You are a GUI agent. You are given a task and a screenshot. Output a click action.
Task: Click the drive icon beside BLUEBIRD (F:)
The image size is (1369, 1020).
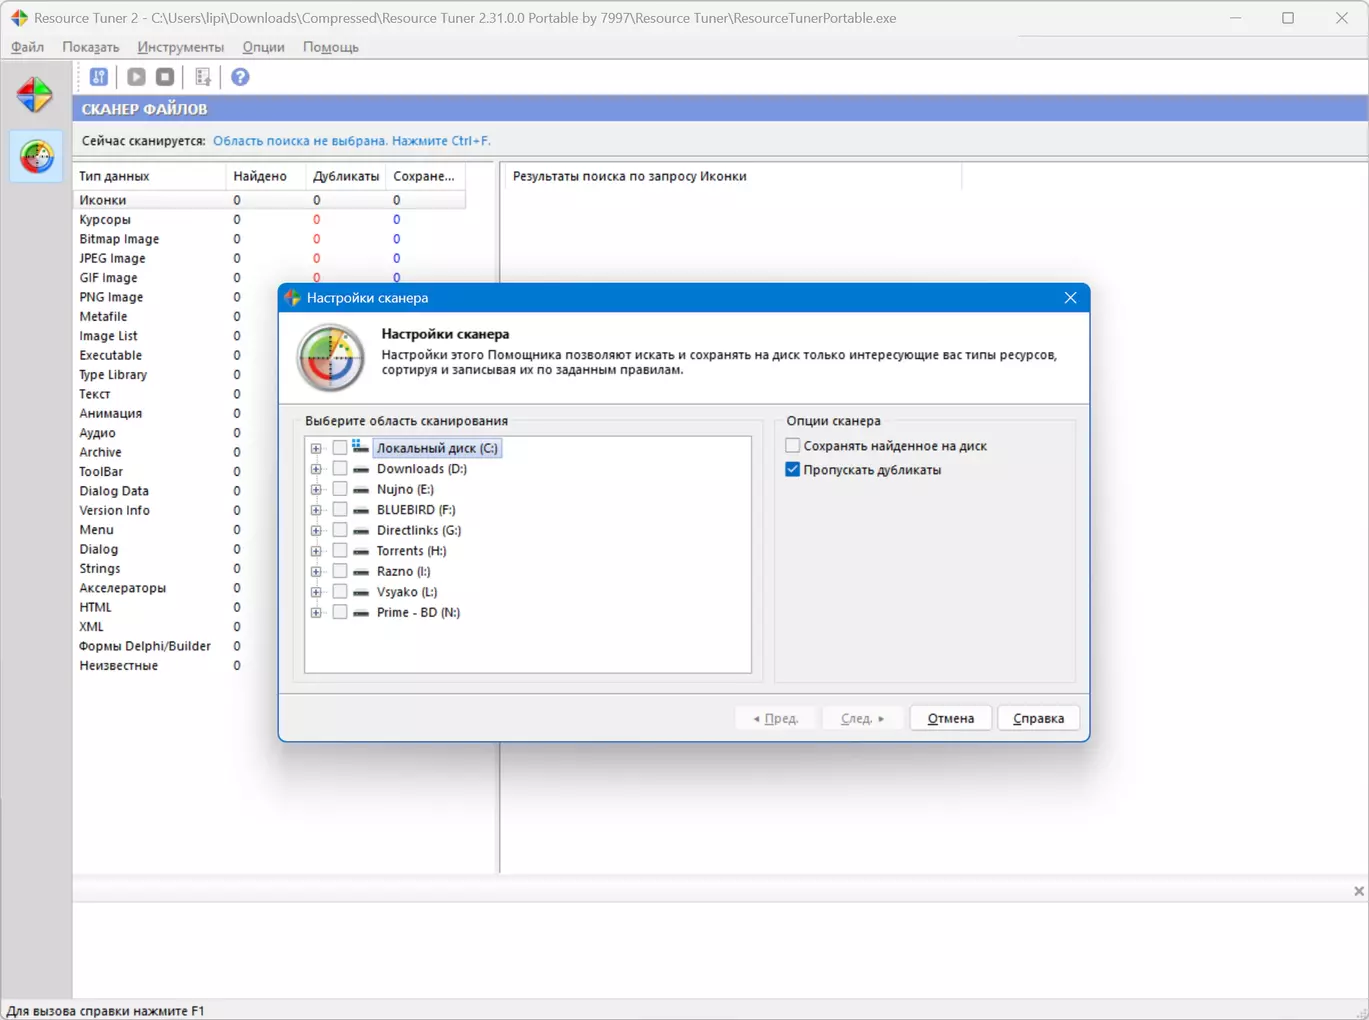point(361,510)
